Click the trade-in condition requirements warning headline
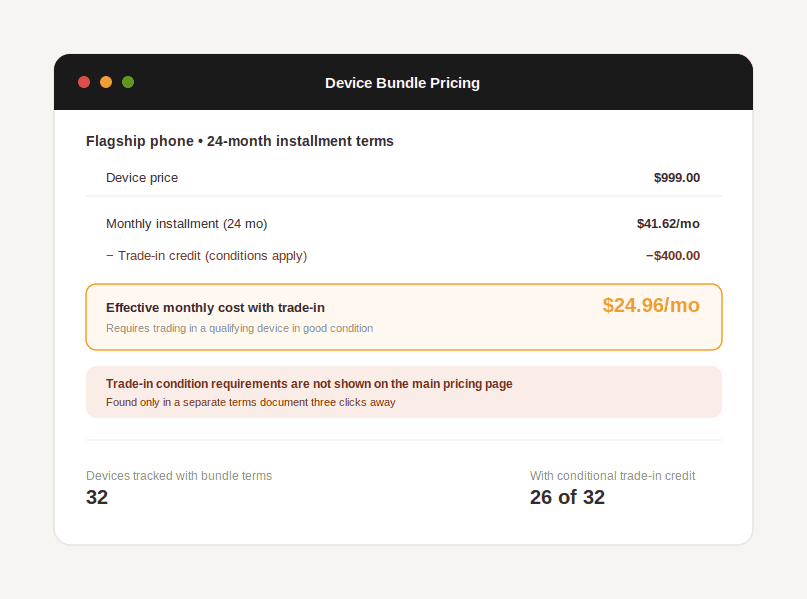 pos(309,384)
